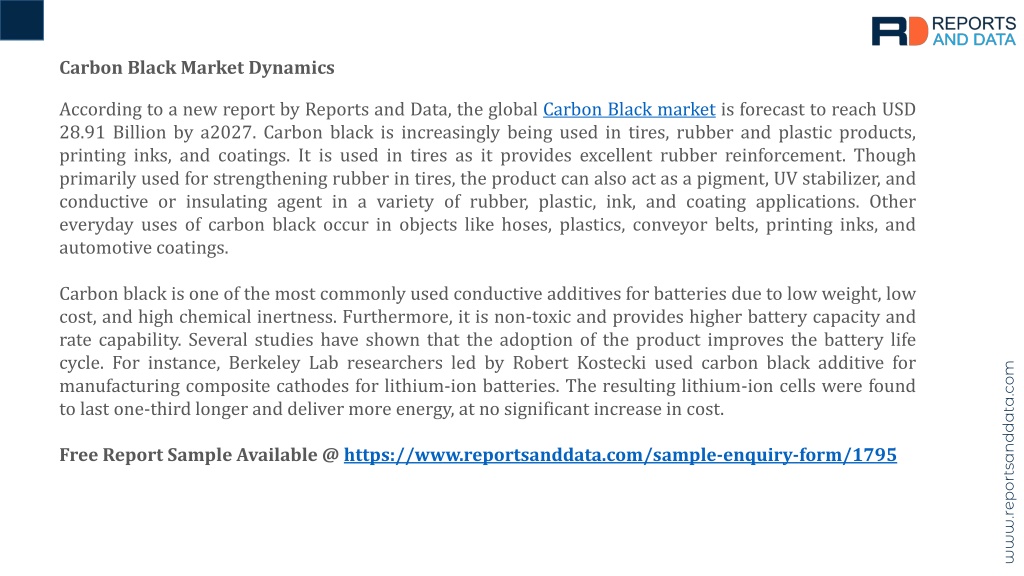Click the REPORTS AND DATA logo text

click(x=974, y=31)
